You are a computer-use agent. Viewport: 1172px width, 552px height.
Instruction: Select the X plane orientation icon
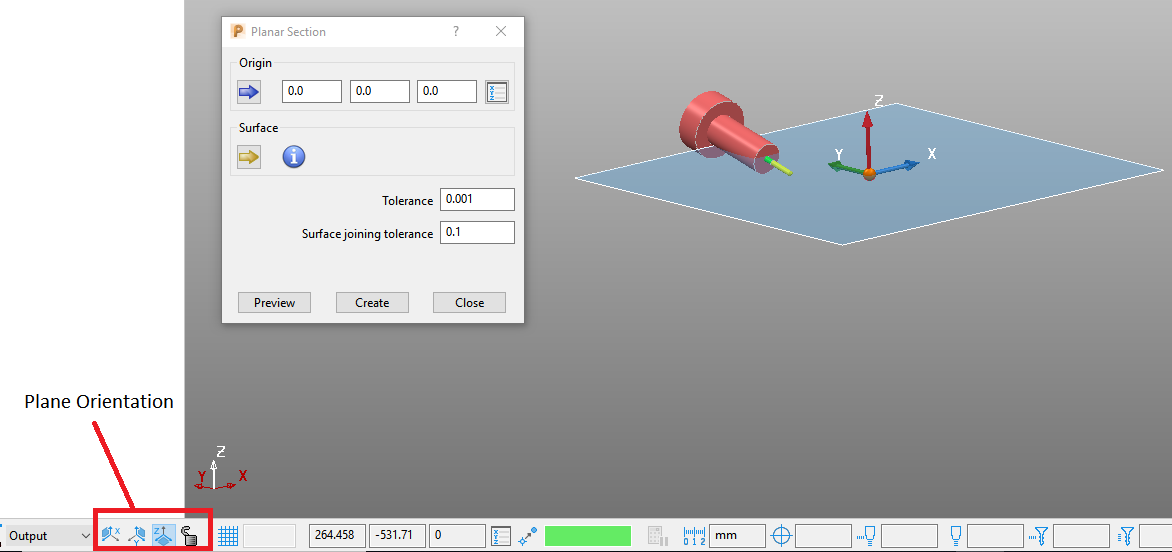point(110,534)
